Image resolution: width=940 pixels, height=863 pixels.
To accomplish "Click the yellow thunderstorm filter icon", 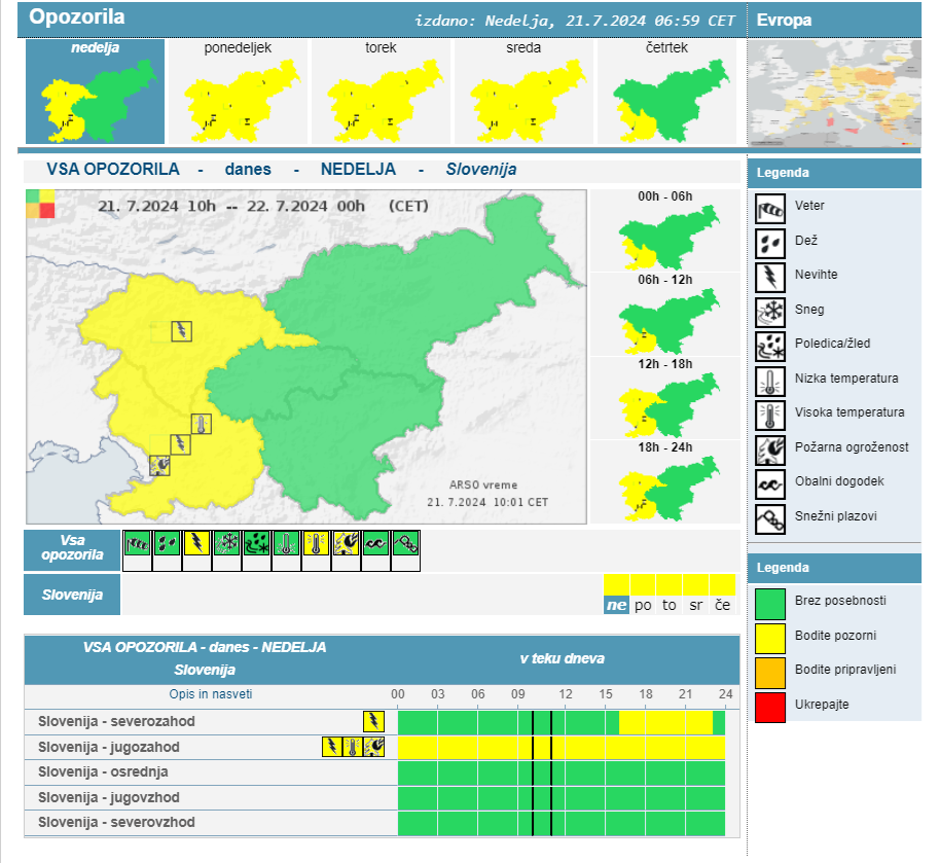I will 197,544.
